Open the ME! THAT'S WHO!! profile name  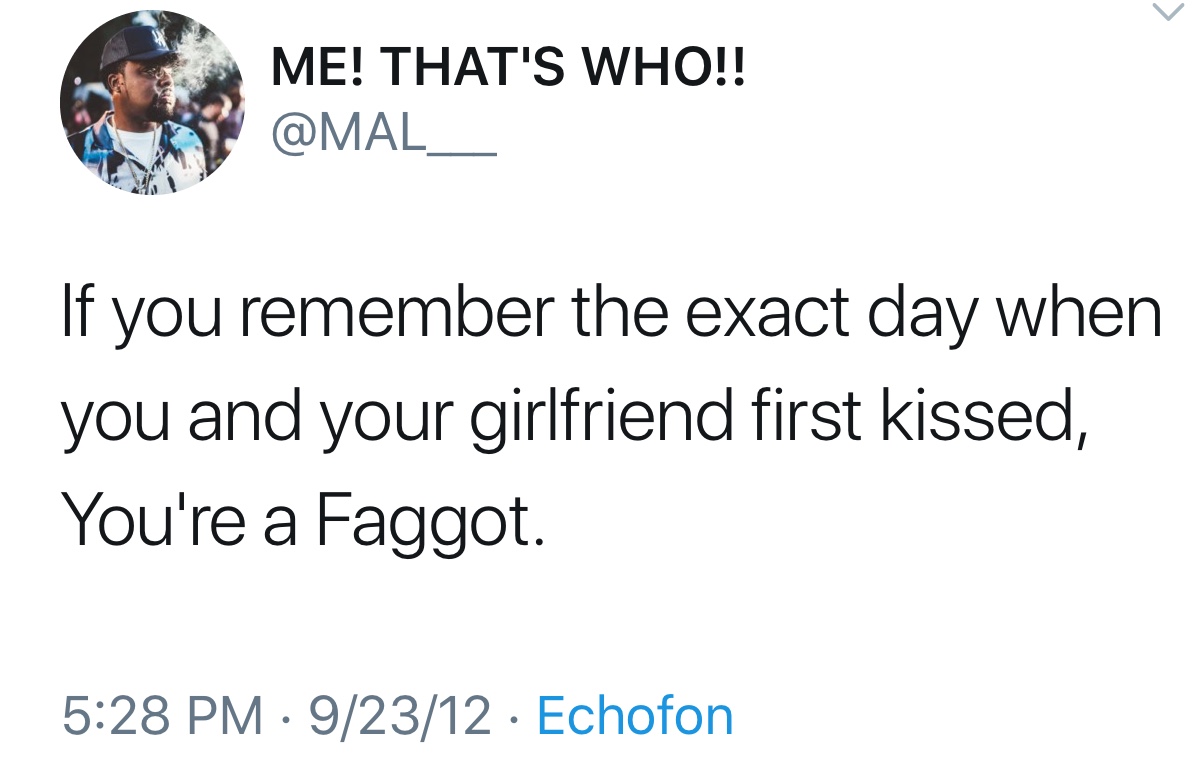pyautogui.click(x=509, y=73)
